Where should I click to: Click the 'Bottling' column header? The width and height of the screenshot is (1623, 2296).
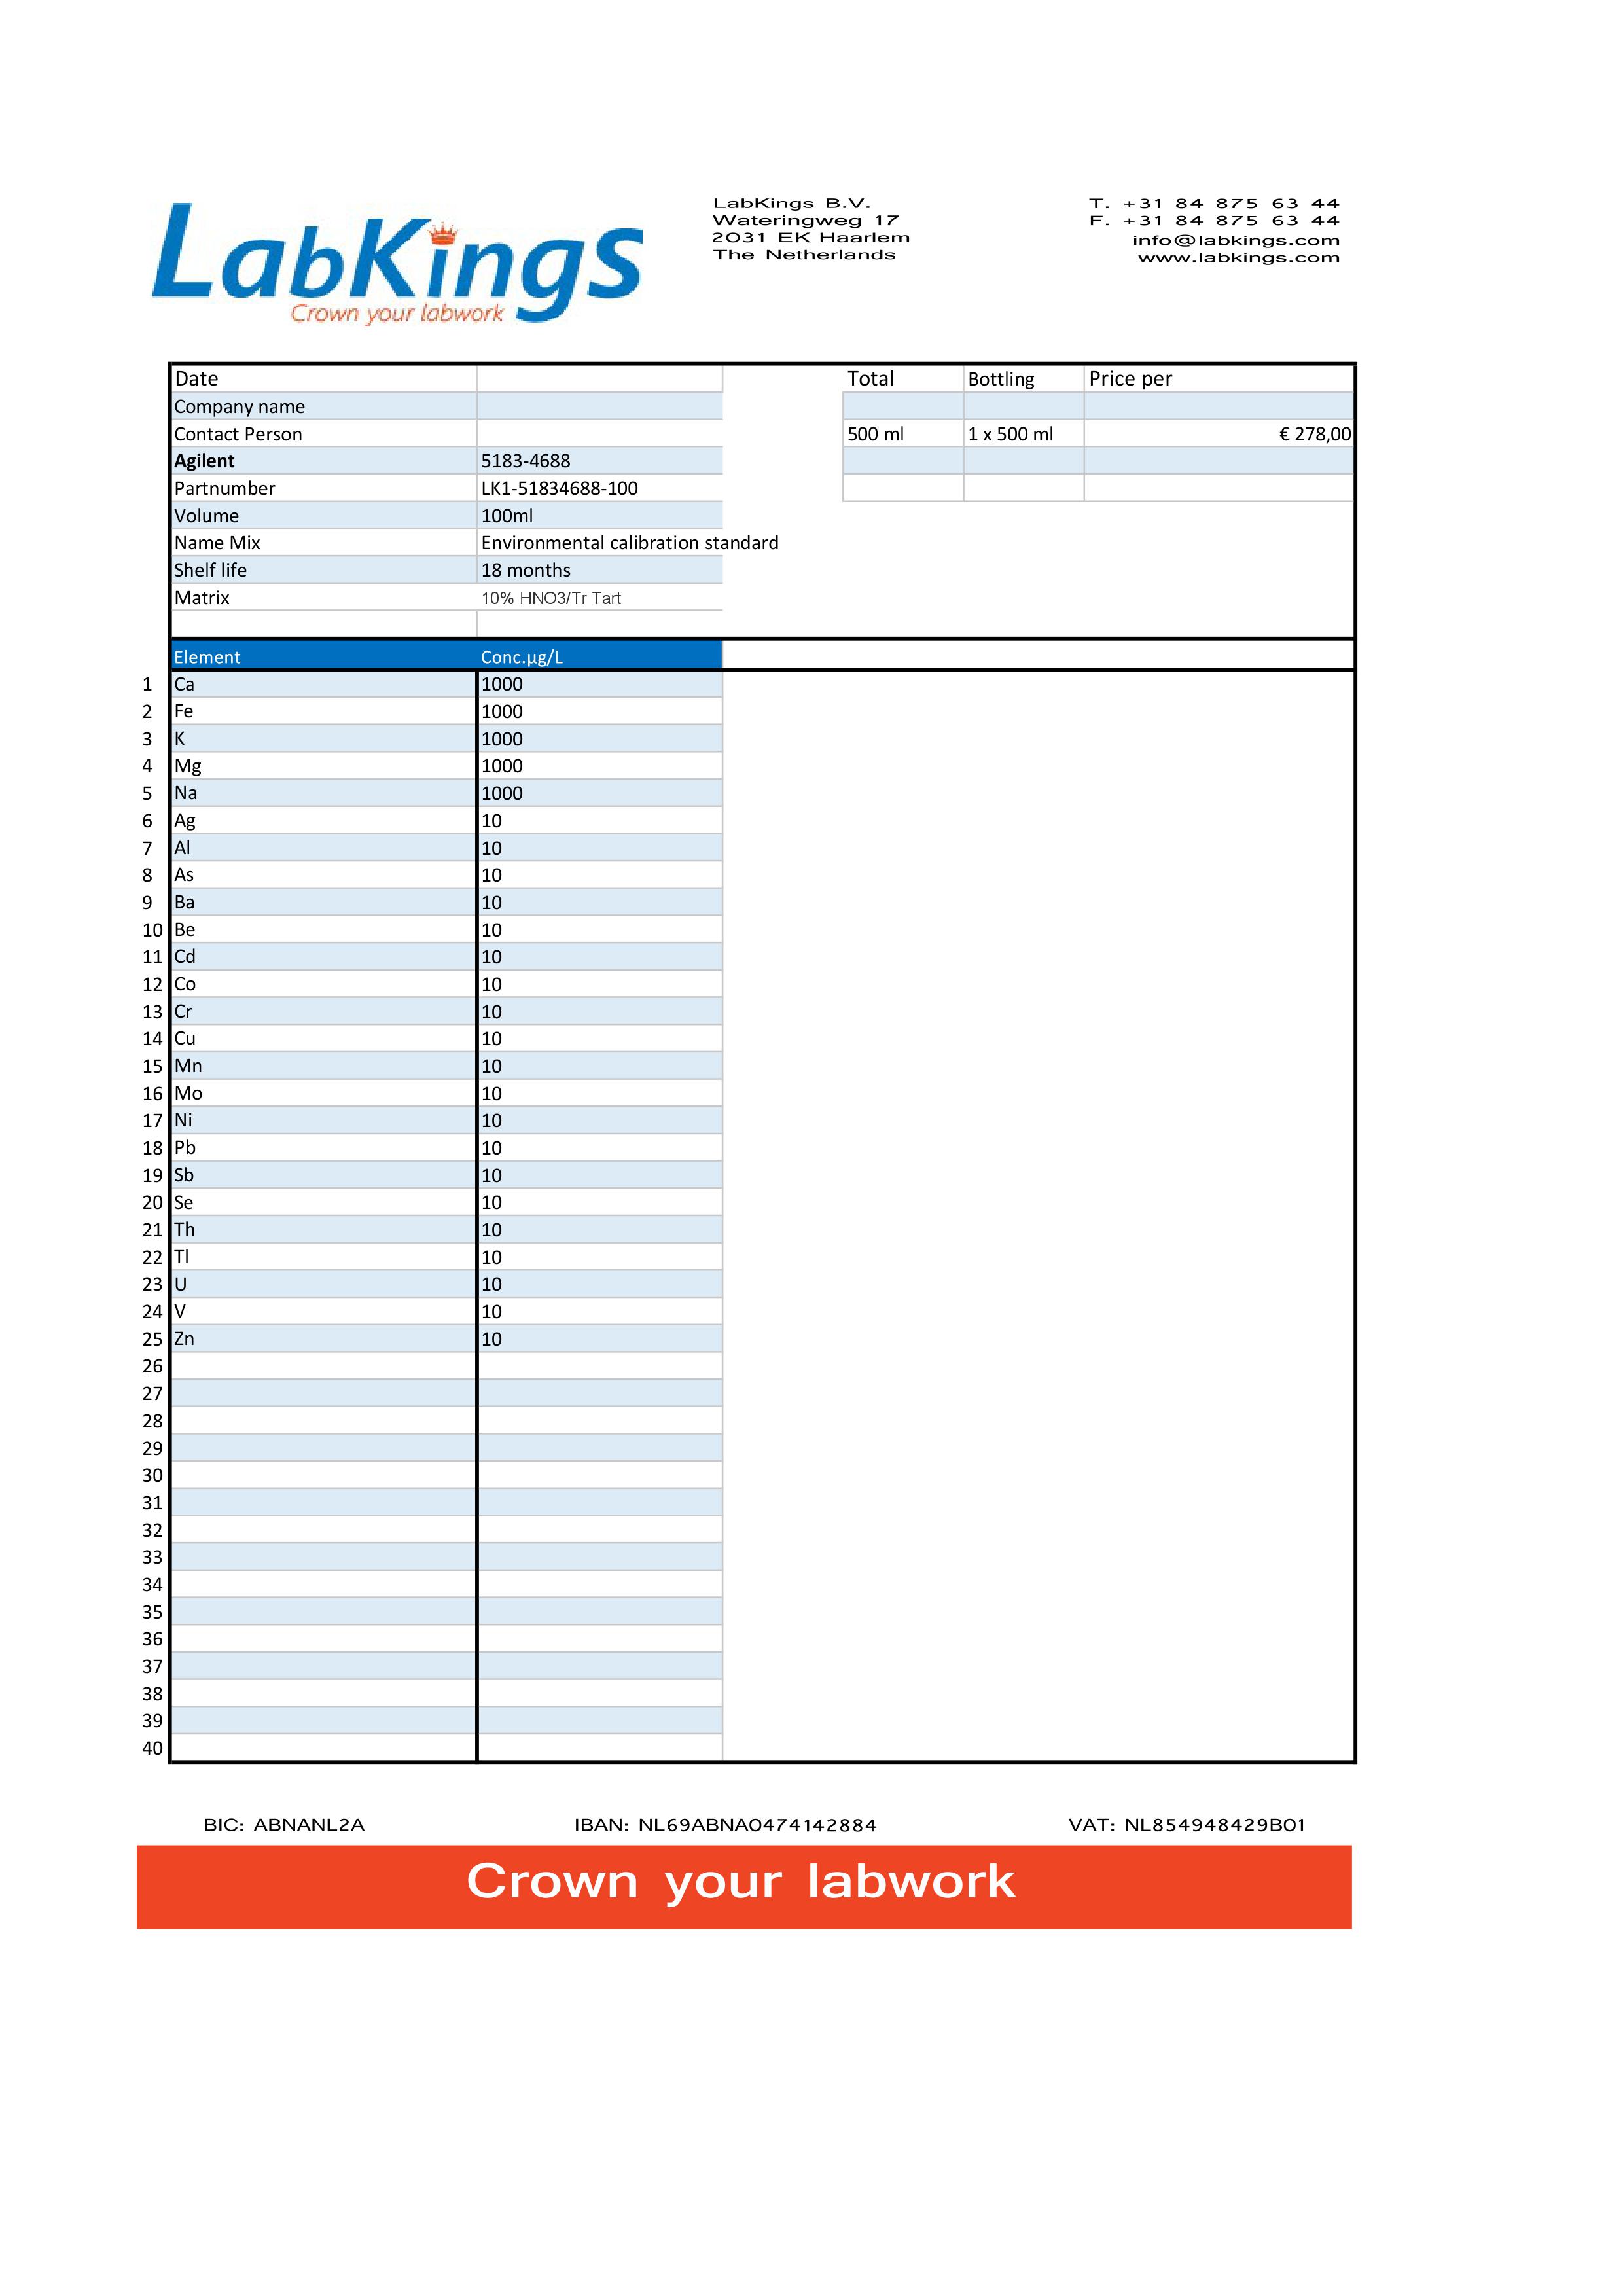(1023, 379)
